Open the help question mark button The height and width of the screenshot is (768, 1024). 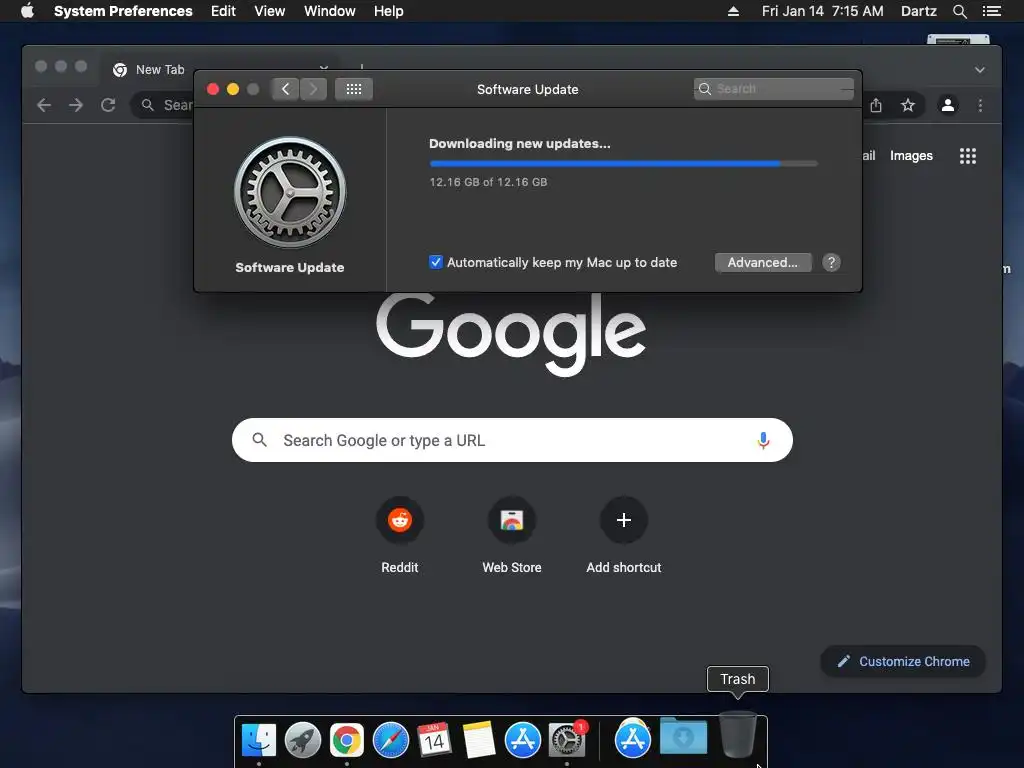point(831,263)
